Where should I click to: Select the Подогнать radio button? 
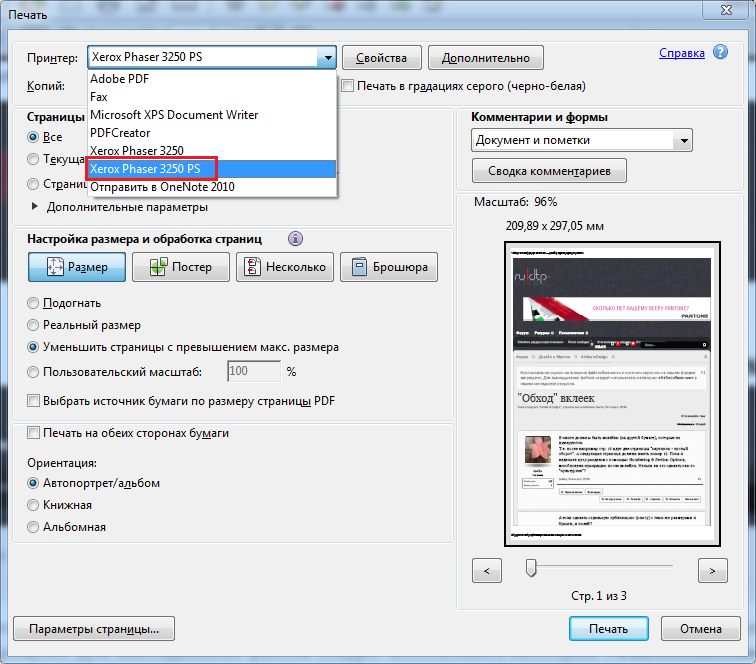tap(33, 303)
